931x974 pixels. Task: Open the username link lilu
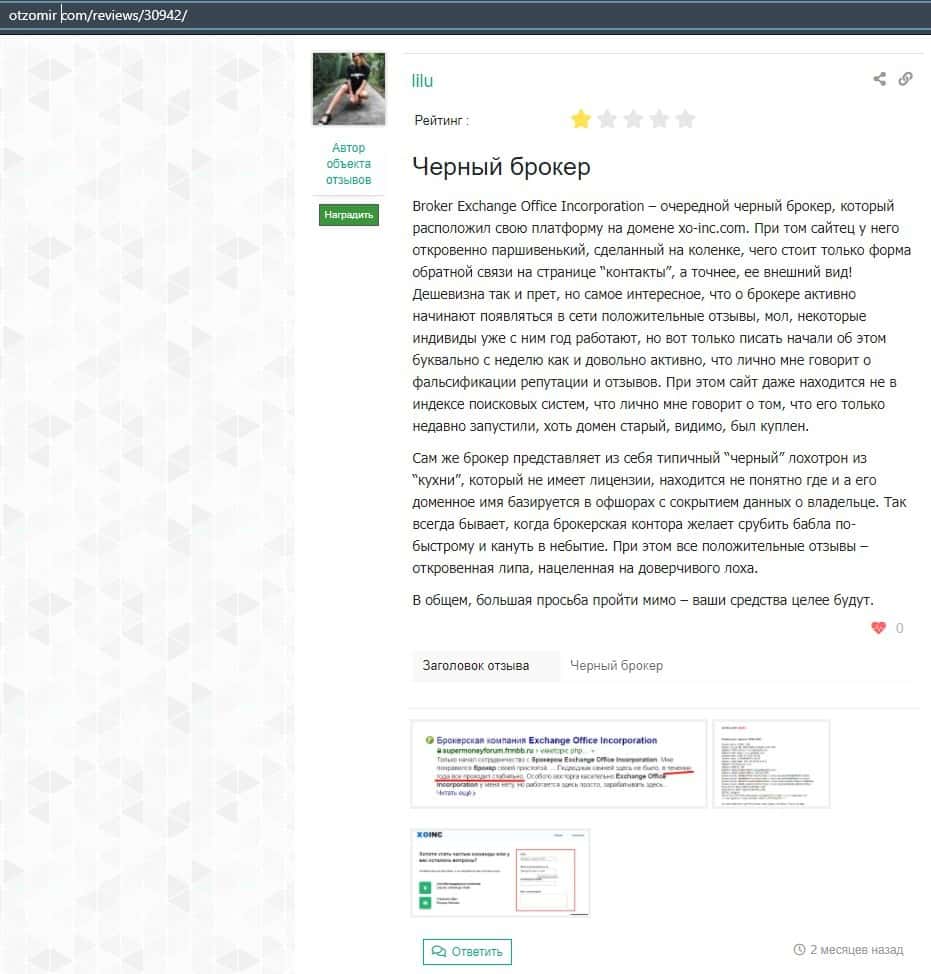pyautogui.click(x=422, y=81)
